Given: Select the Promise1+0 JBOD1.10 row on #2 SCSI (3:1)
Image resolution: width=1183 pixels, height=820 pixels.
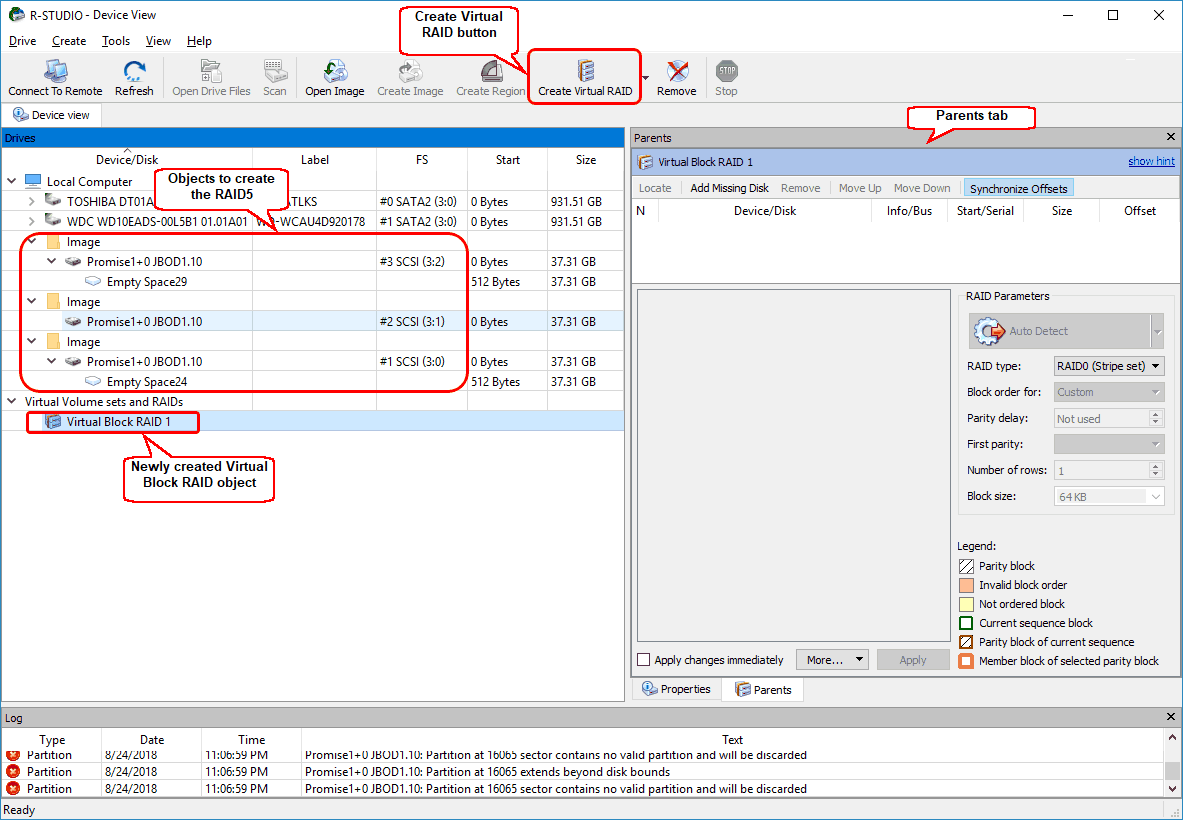Looking at the screenshot, I should tap(312, 321).
